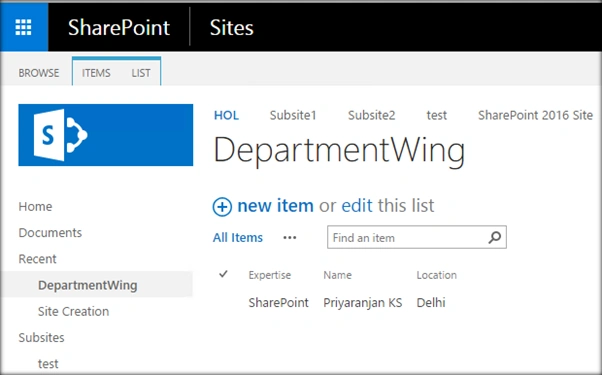
Task: Click the plus icon for new item
Action: coord(222,207)
